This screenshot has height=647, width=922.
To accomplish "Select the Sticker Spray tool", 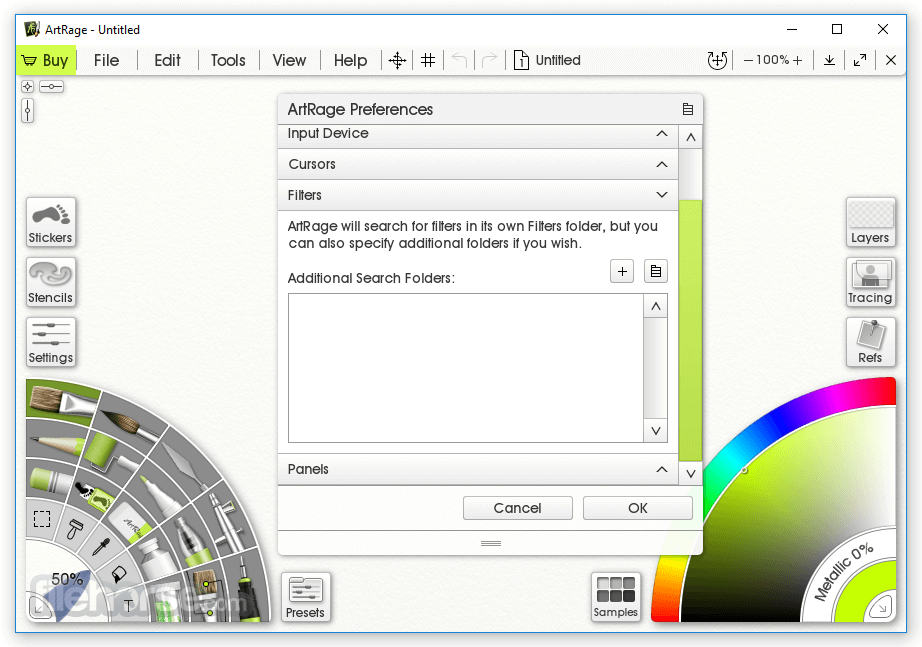I will (95, 496).
